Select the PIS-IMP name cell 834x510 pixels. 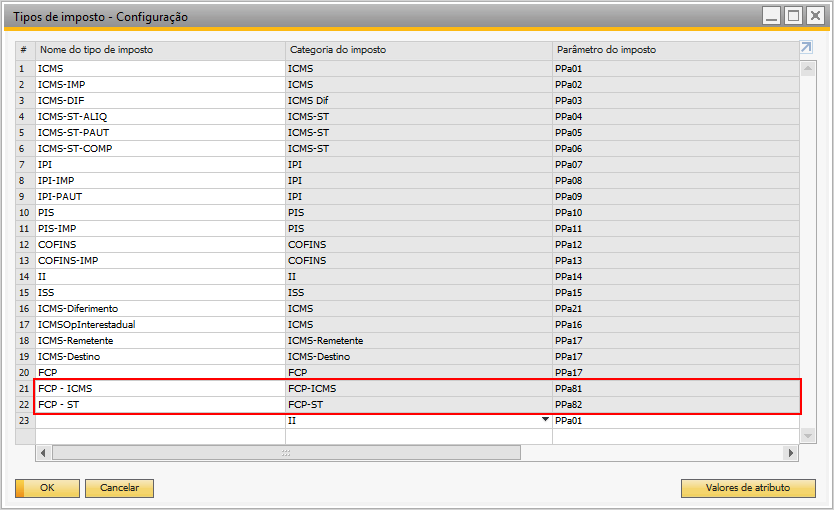pos(160,229)
